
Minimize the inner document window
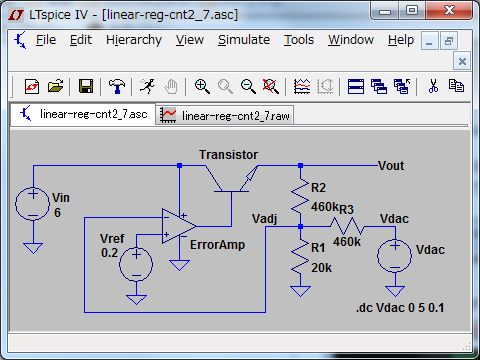(x=429, y=41)
